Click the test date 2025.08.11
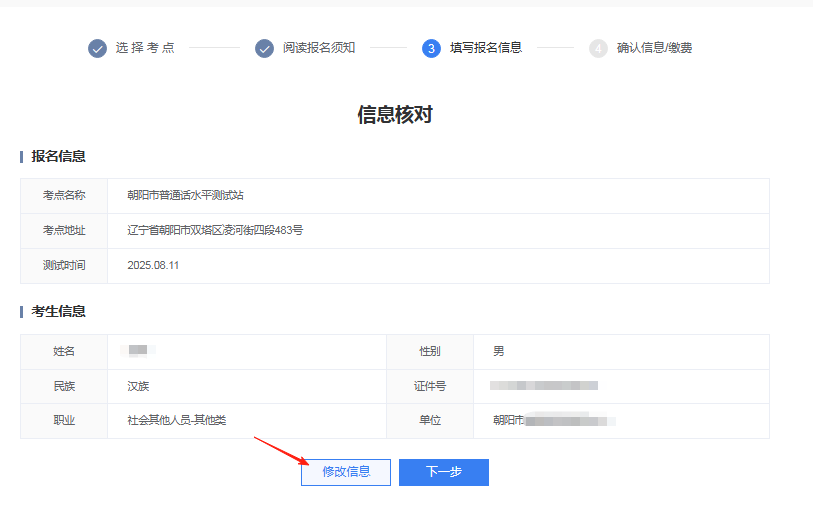 [153, 266]
